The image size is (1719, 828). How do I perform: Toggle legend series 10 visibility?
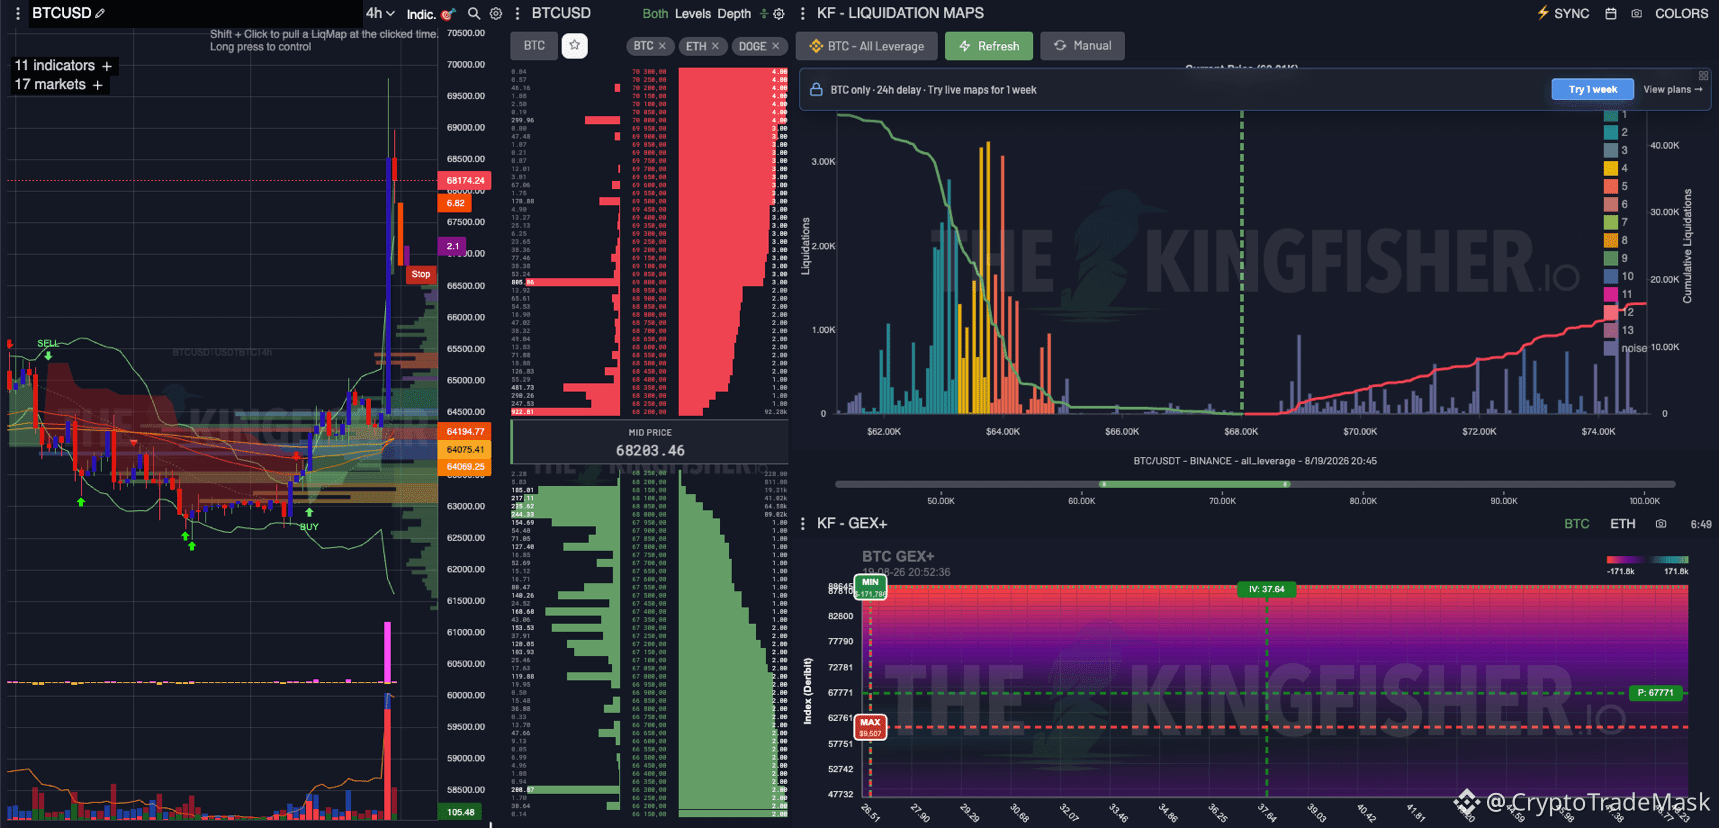pyautogui.click(x=1619, y=276)
